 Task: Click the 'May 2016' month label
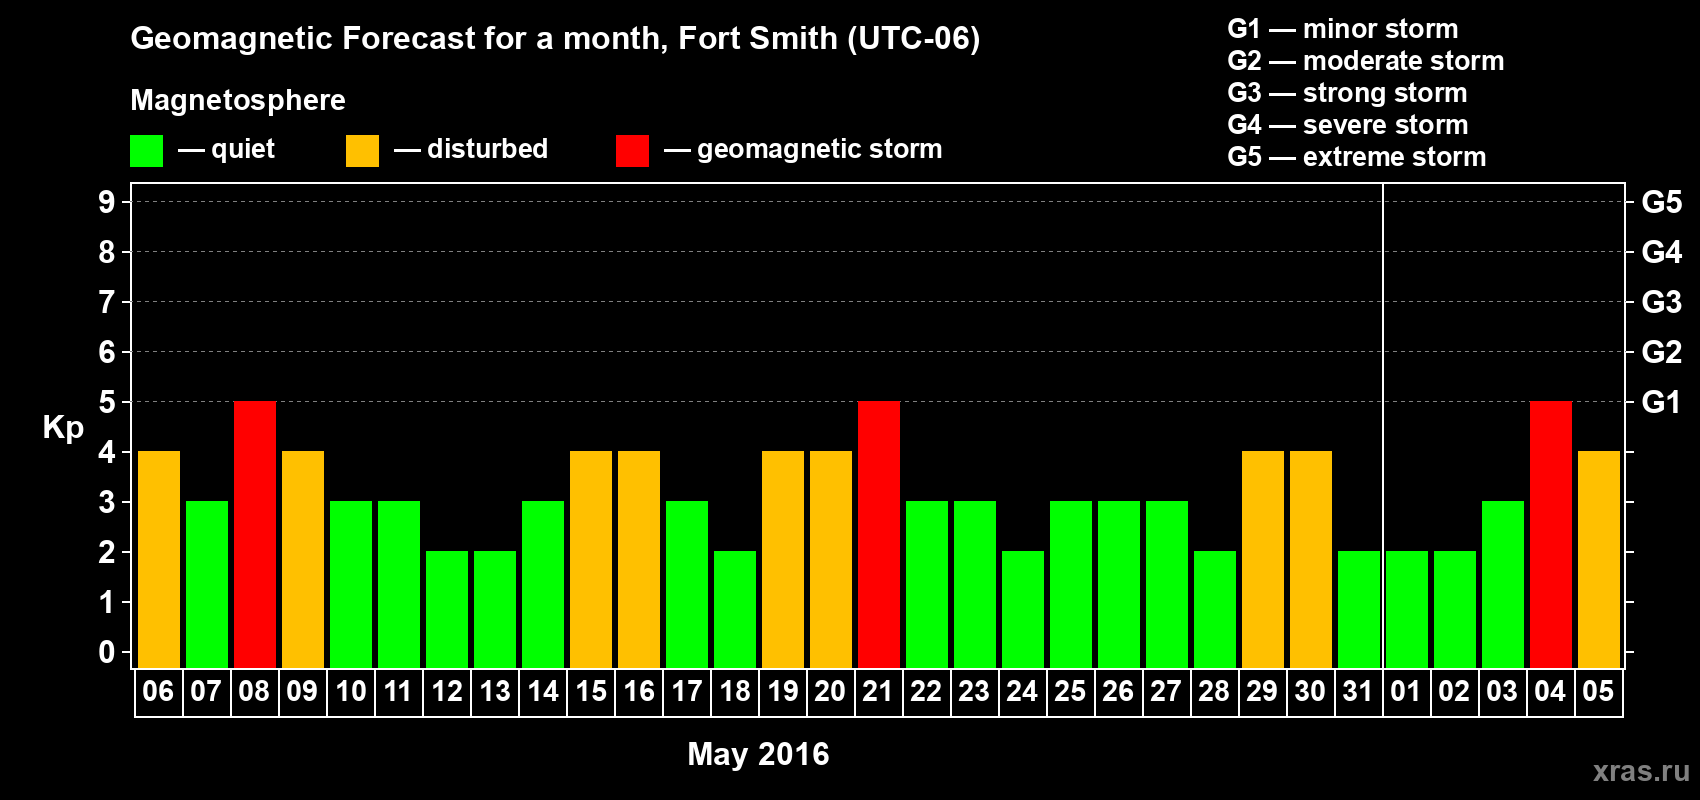[x=758, y=754]
